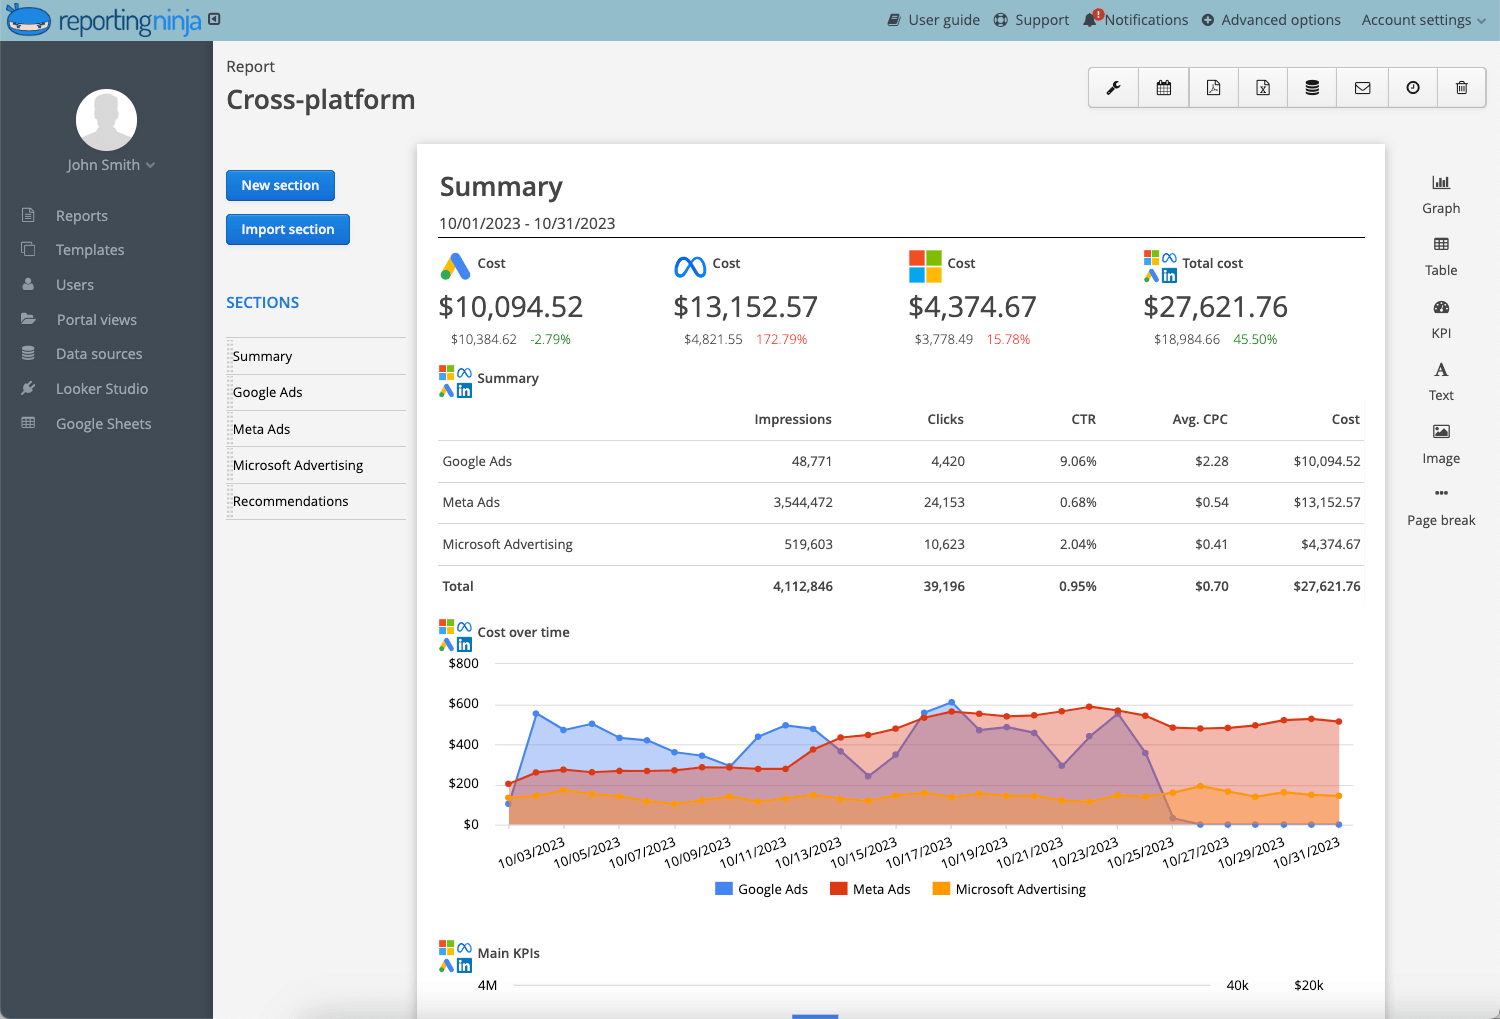This screenshot has width=1500, height=1019.
Task: Open the Recommendations section
Action: pyautogui.click(x=290, y=500)
